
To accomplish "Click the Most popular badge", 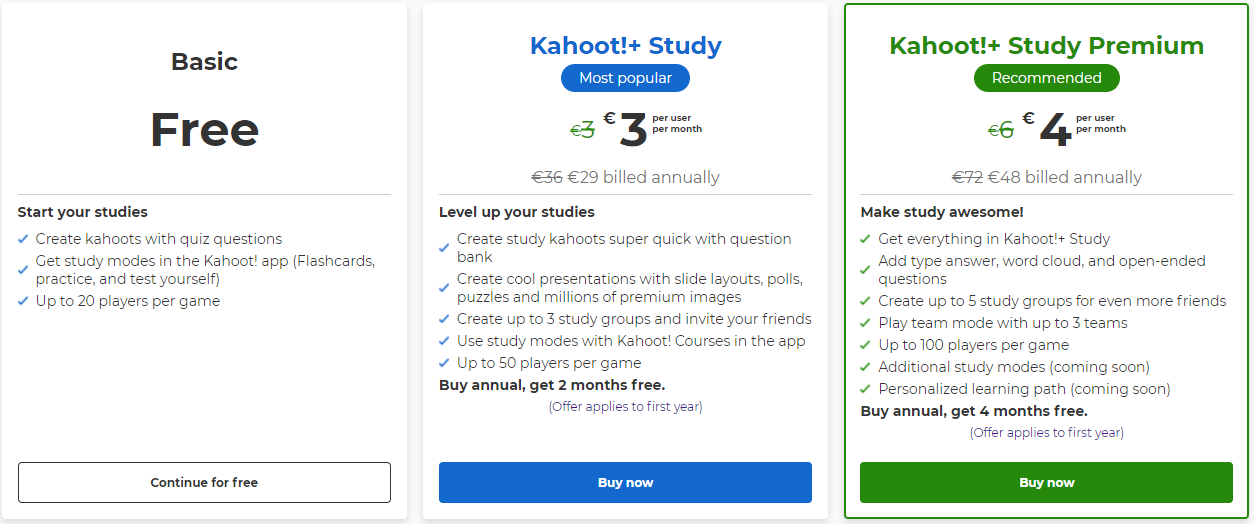I will [625, 78].
